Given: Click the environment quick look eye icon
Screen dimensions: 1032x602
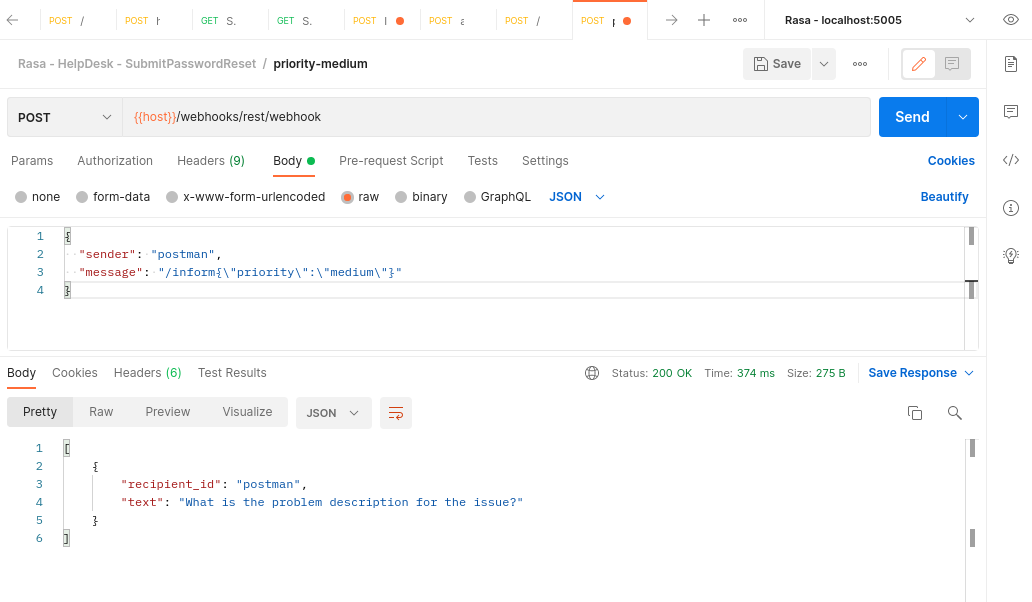Looking at the screenshot, I should (x=1010, y=20).
